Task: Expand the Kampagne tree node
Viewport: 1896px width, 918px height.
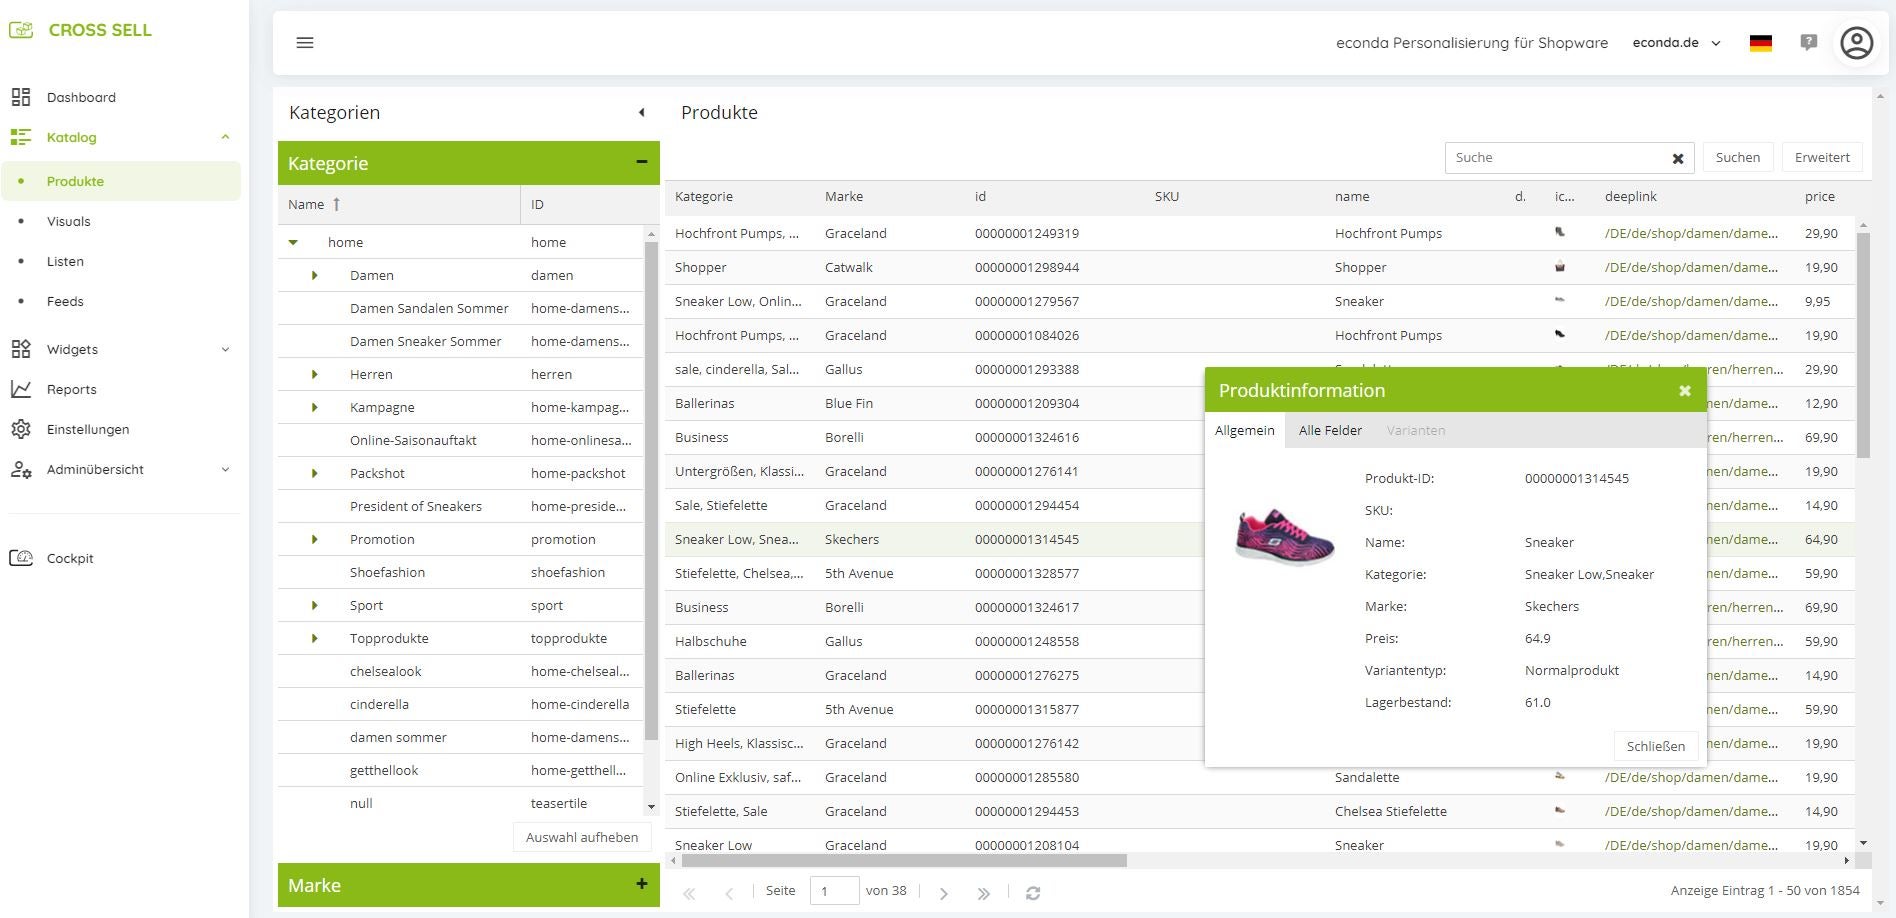Action: (314, 407)
